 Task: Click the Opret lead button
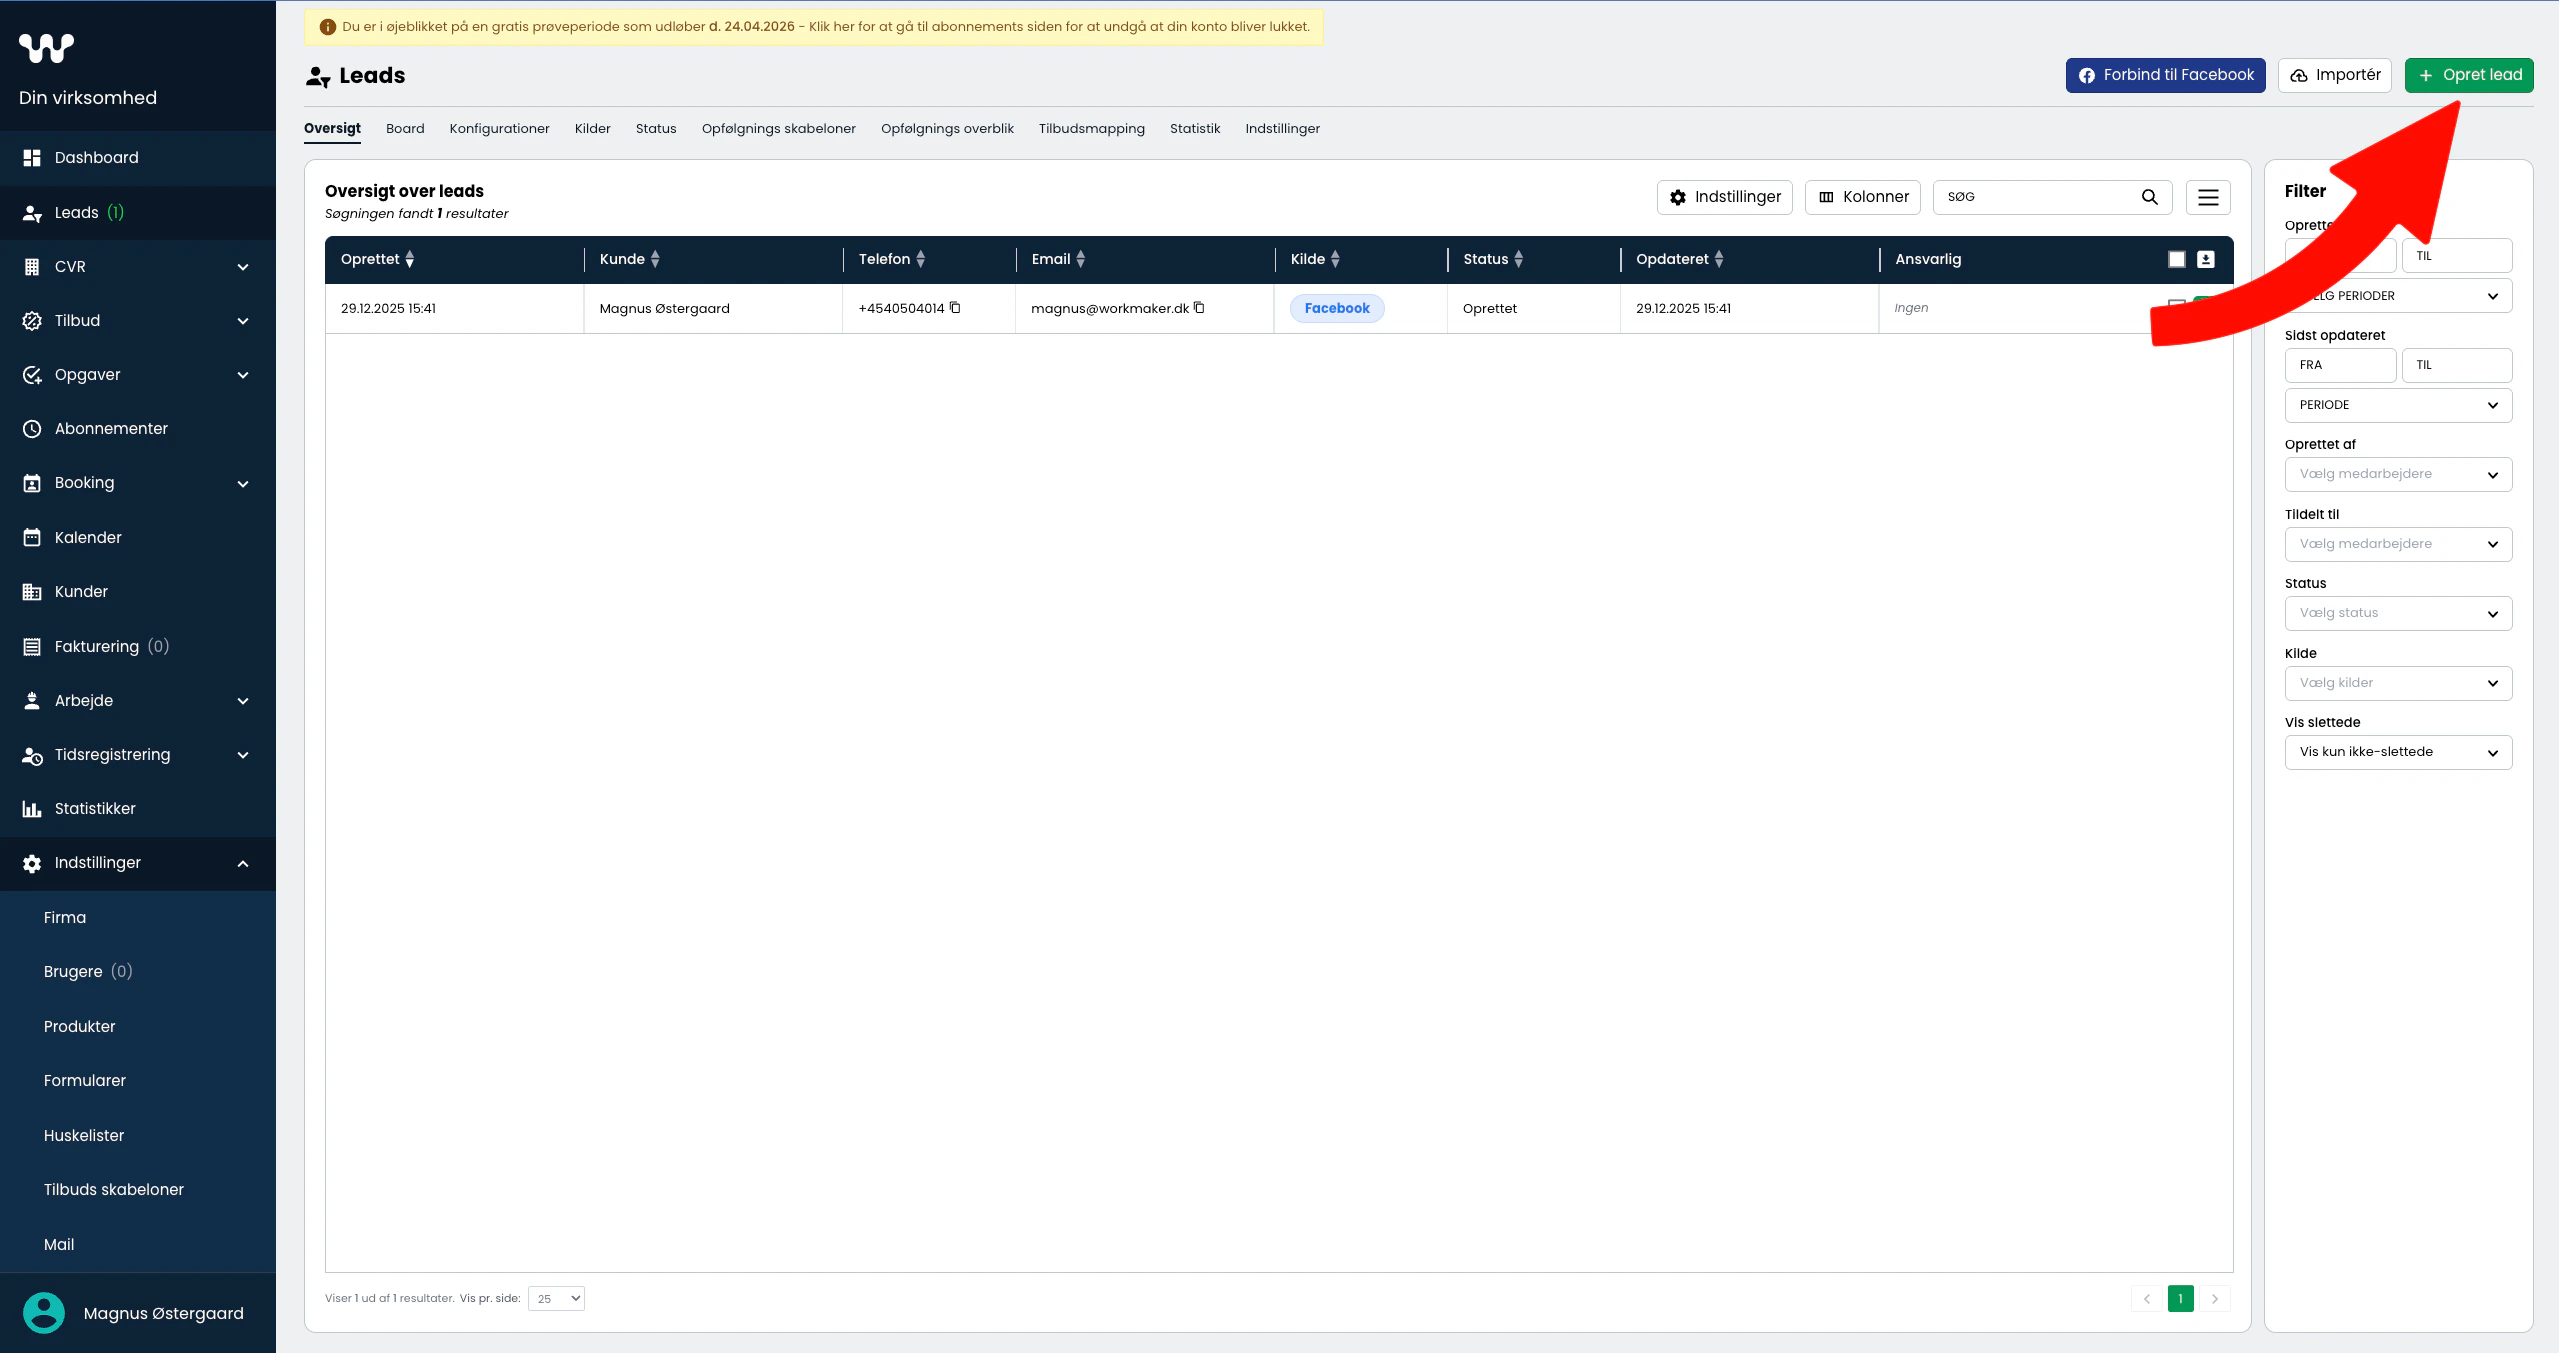pyautogui.click(x=2468, y=75)
